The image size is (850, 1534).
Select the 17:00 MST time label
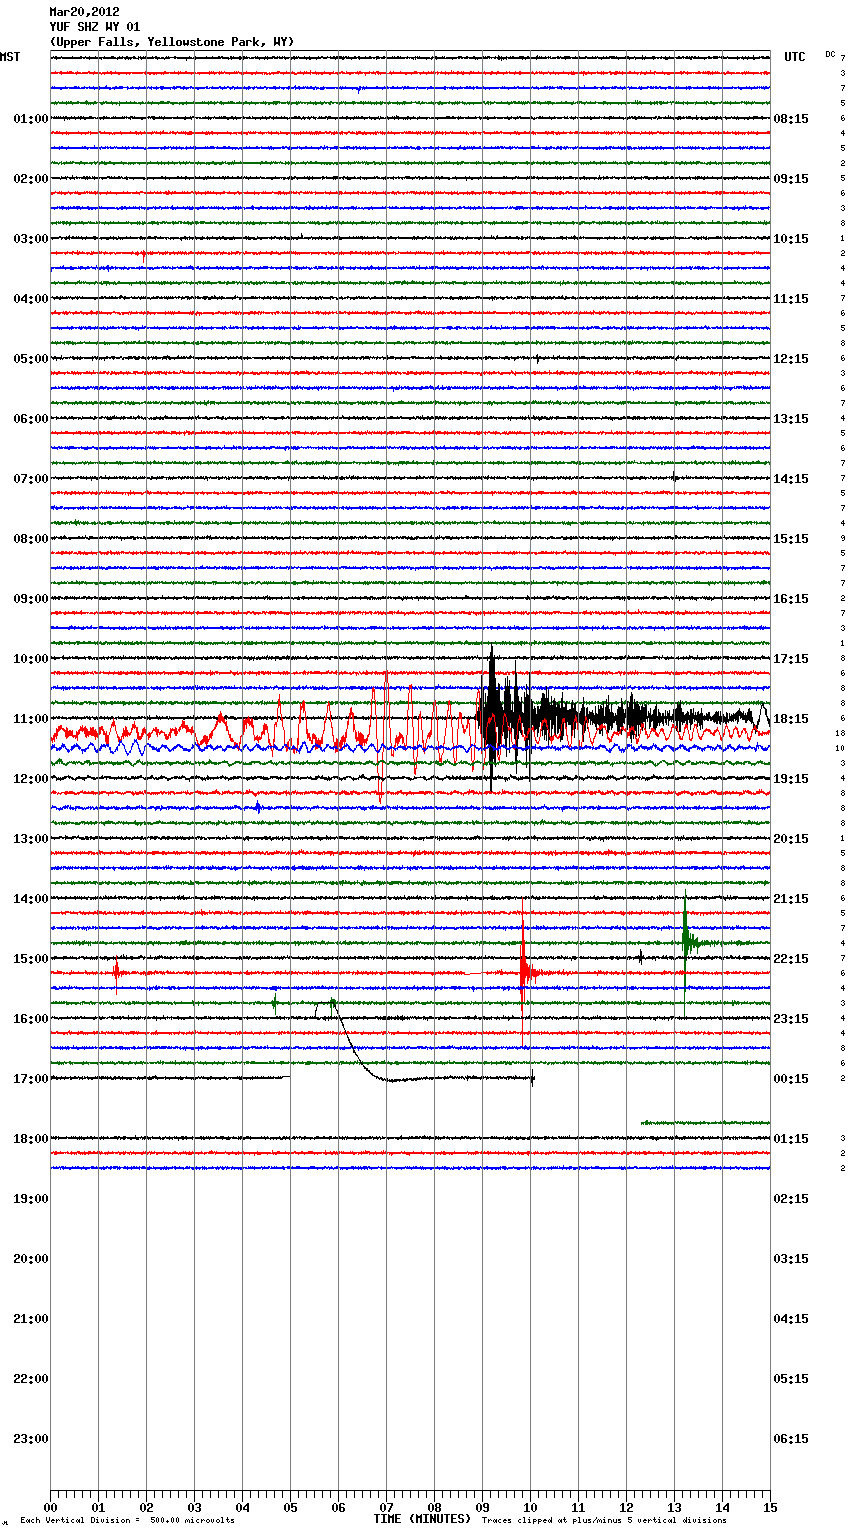click(x=31, y=1079)
